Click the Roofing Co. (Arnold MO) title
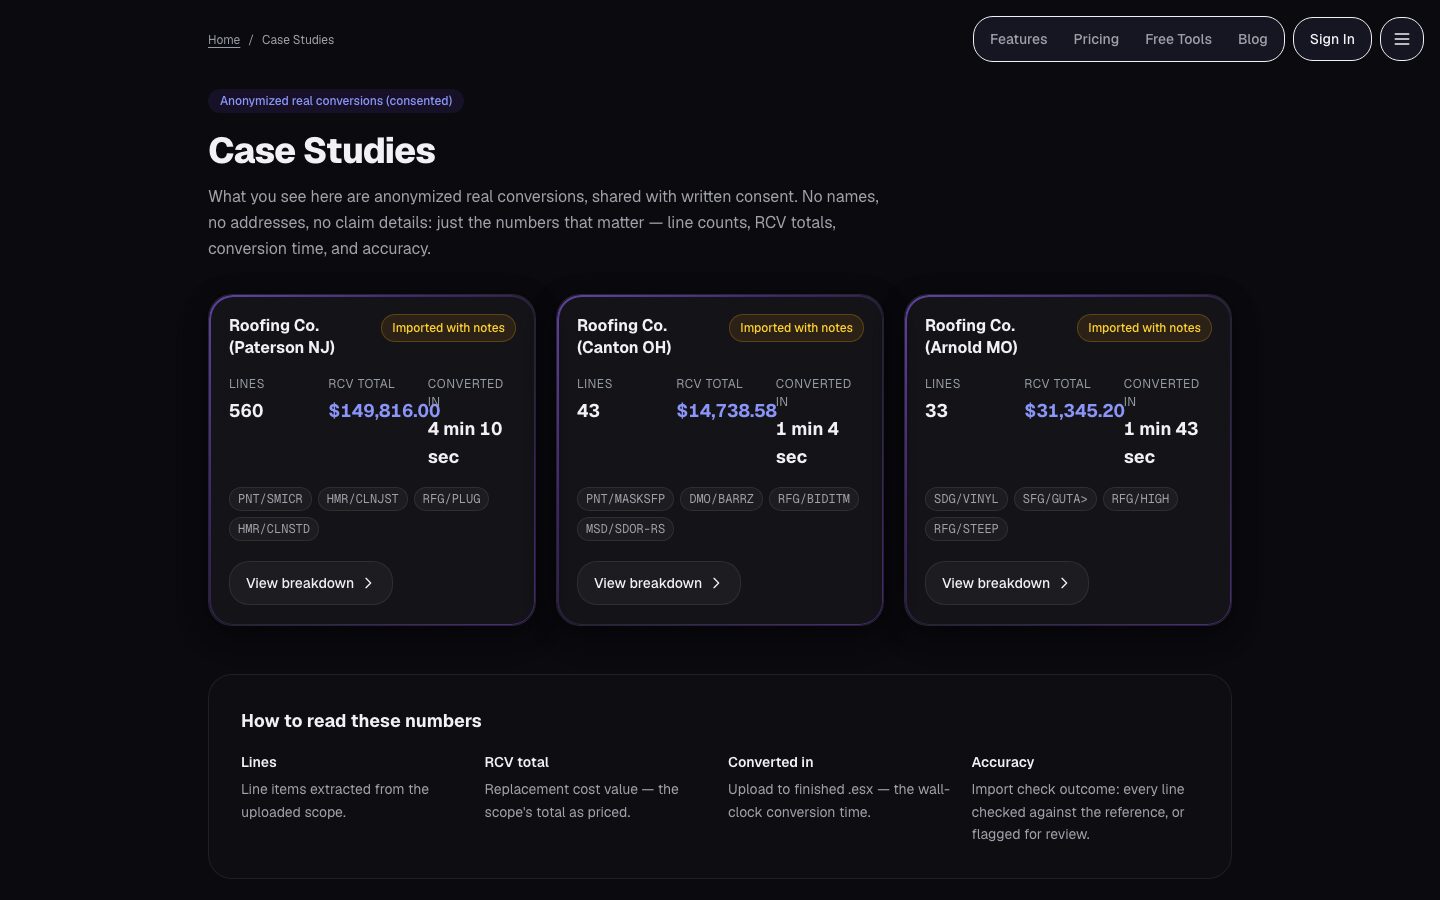The height and width of the screenshot is (900, 1440). pos(971,336)
